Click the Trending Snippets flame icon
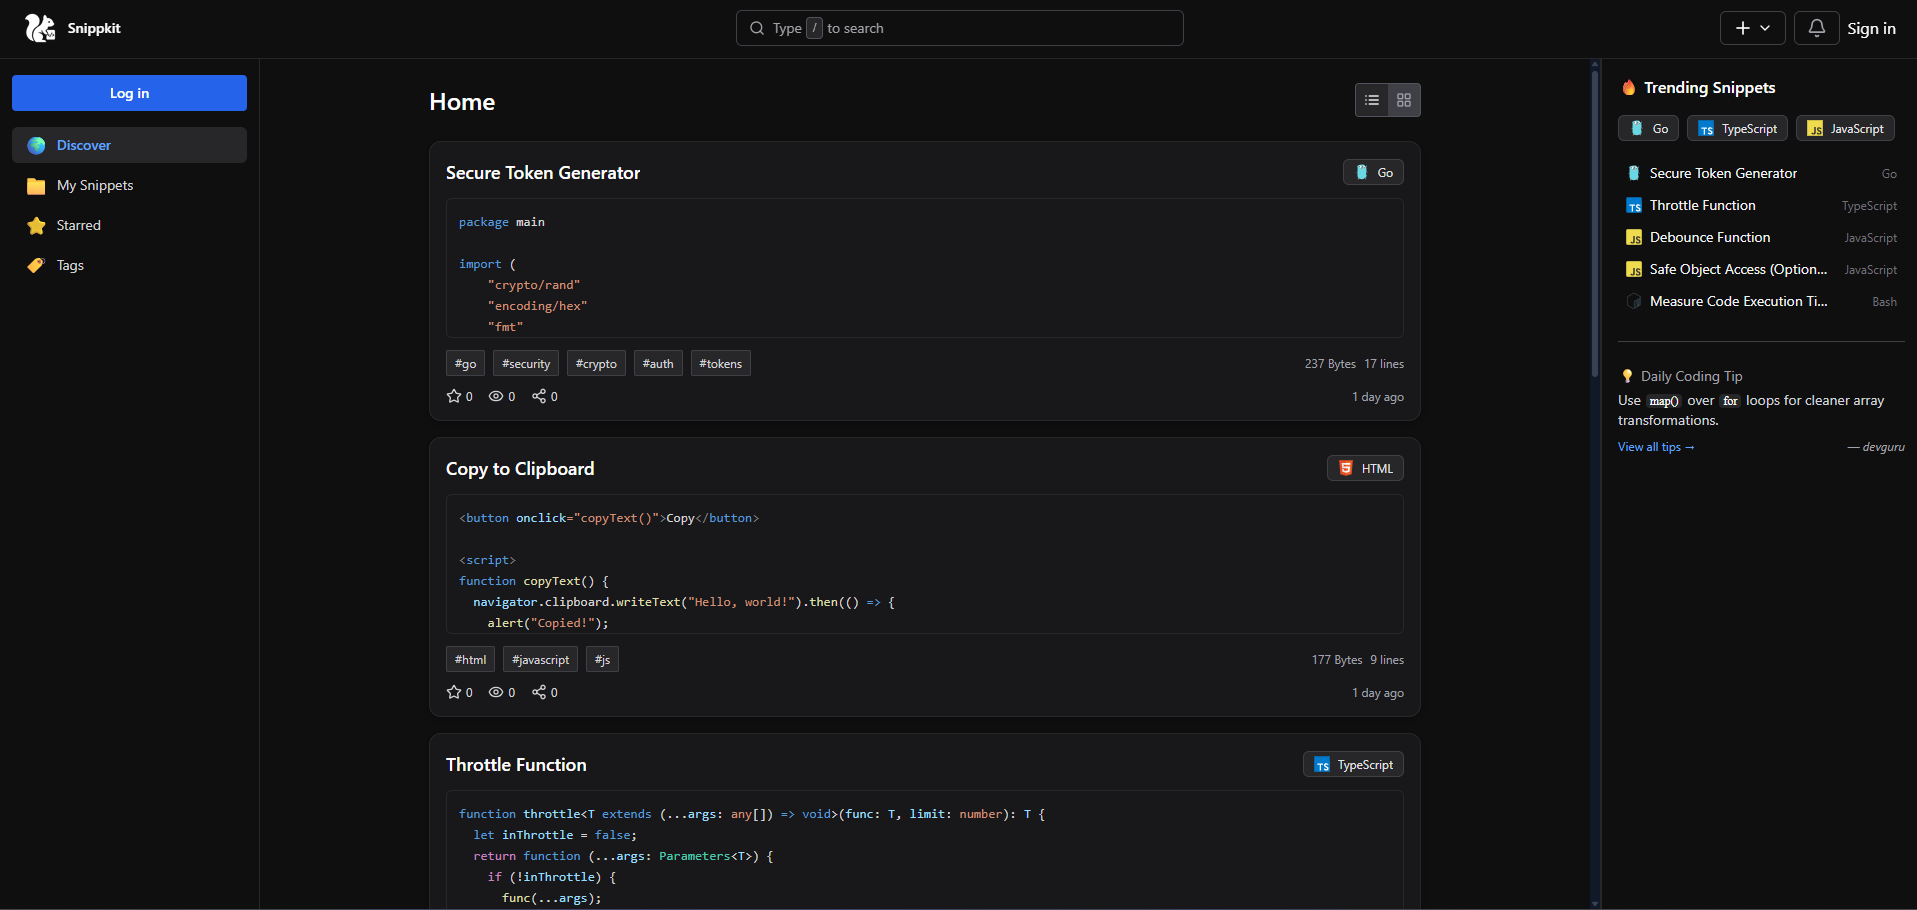This screenshot has height=910, width=1917. [x=1629, y=87]
